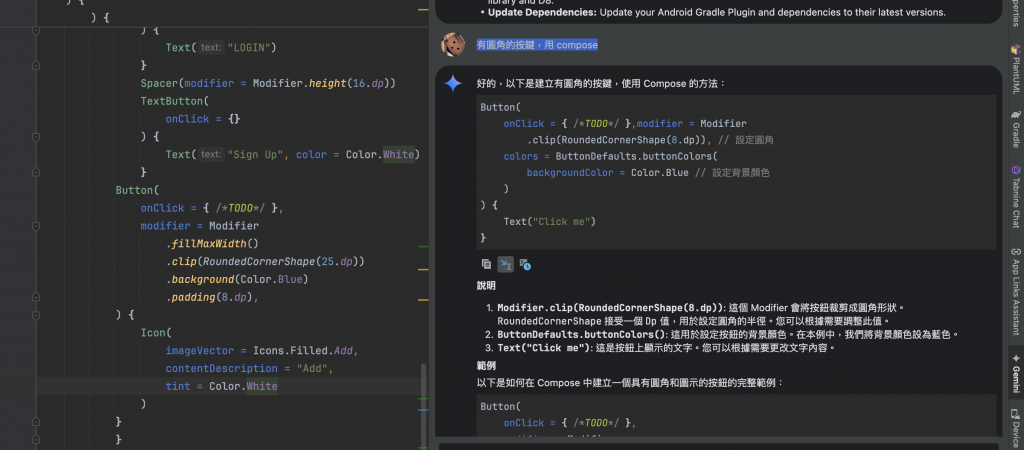
Task: Click the user avatar in chat
Action: (x=453, y=45)
